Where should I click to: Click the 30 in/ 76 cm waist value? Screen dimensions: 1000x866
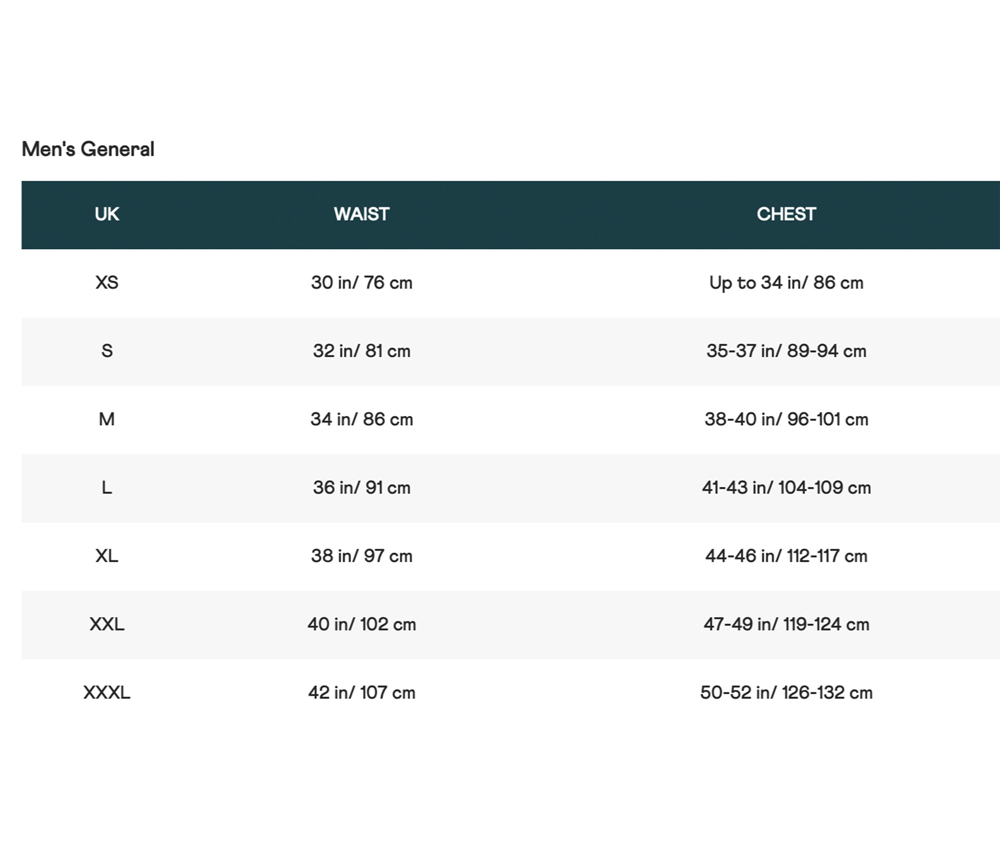(361, 282)
